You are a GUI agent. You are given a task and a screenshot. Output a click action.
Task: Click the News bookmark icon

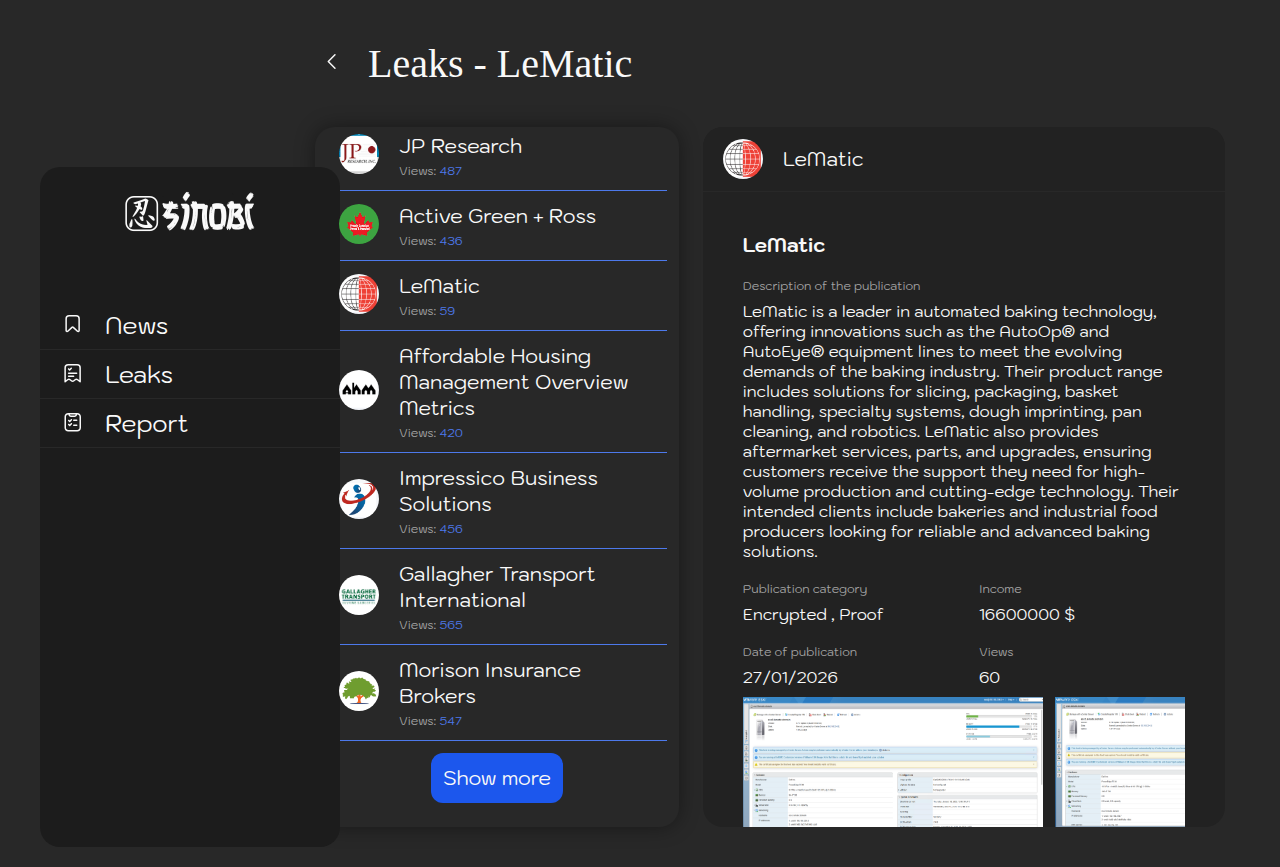[72, 324]
